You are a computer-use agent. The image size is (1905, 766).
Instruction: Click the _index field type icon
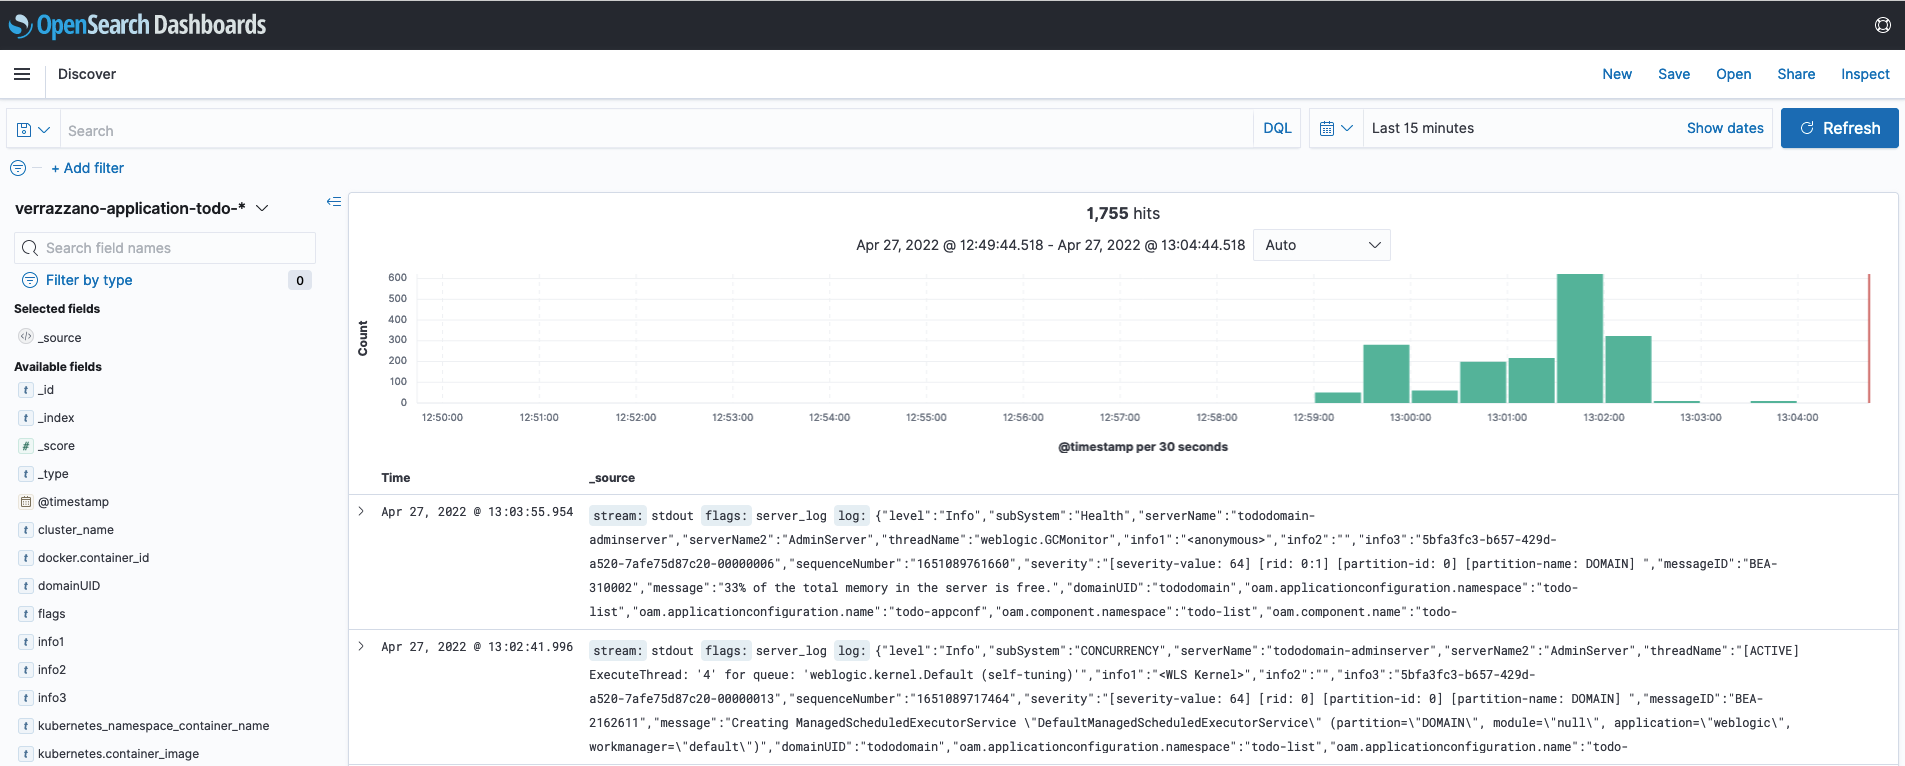click(26, 418)
